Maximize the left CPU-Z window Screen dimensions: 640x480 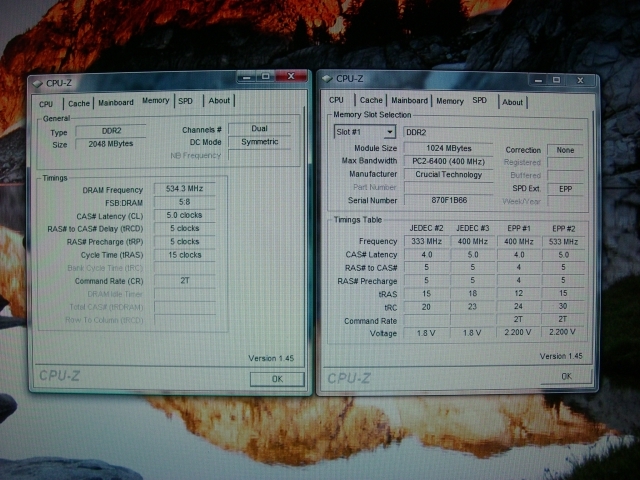(x=266, y=76)
